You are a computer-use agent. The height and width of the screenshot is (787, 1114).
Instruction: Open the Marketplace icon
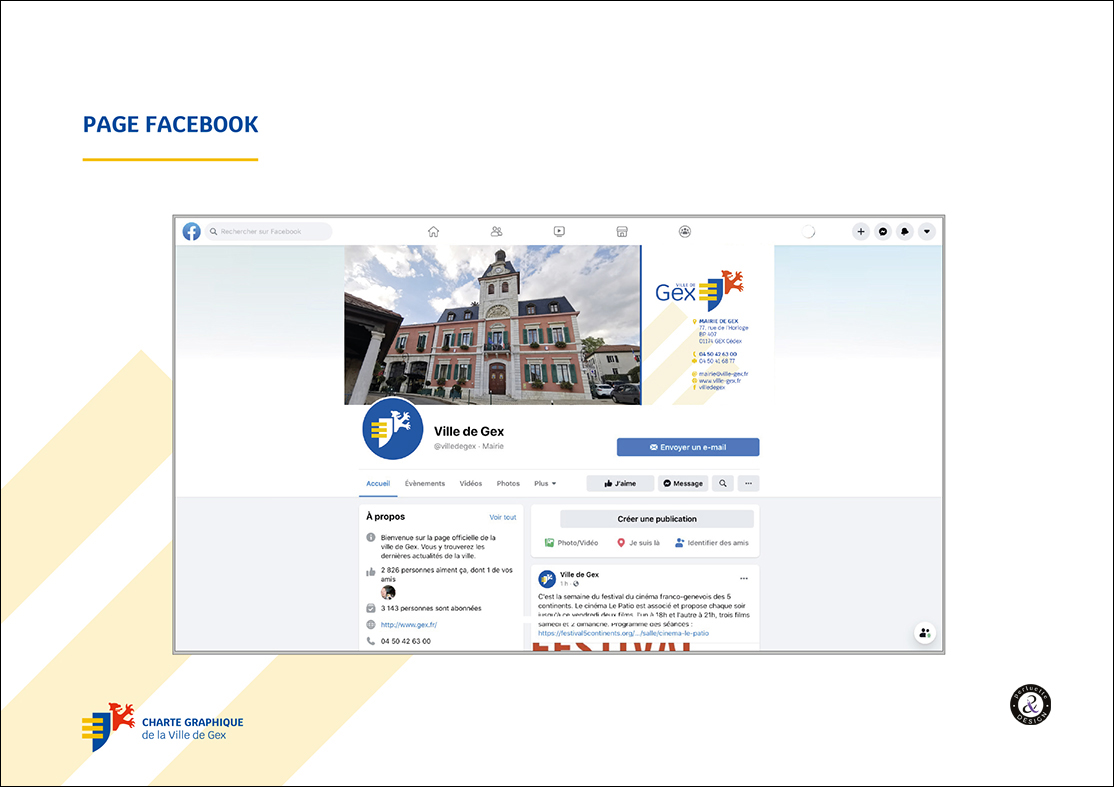pyautogui.click(x=622, y=231)
